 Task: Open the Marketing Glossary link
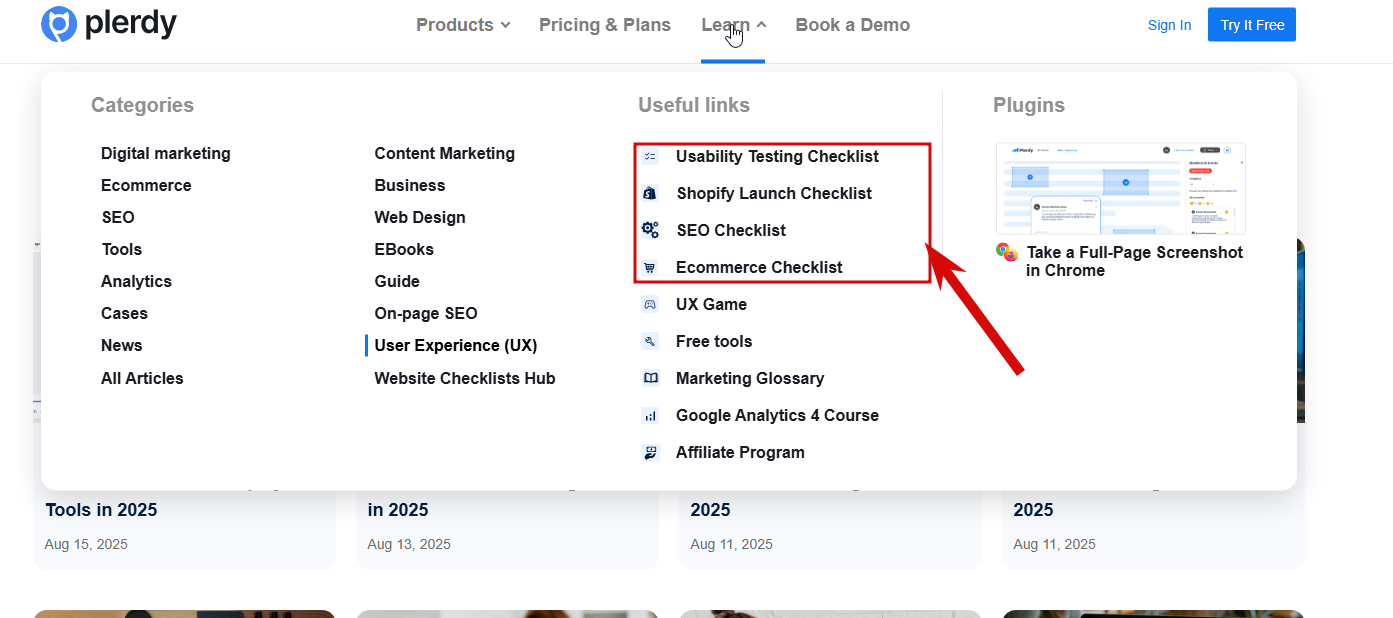750,378
